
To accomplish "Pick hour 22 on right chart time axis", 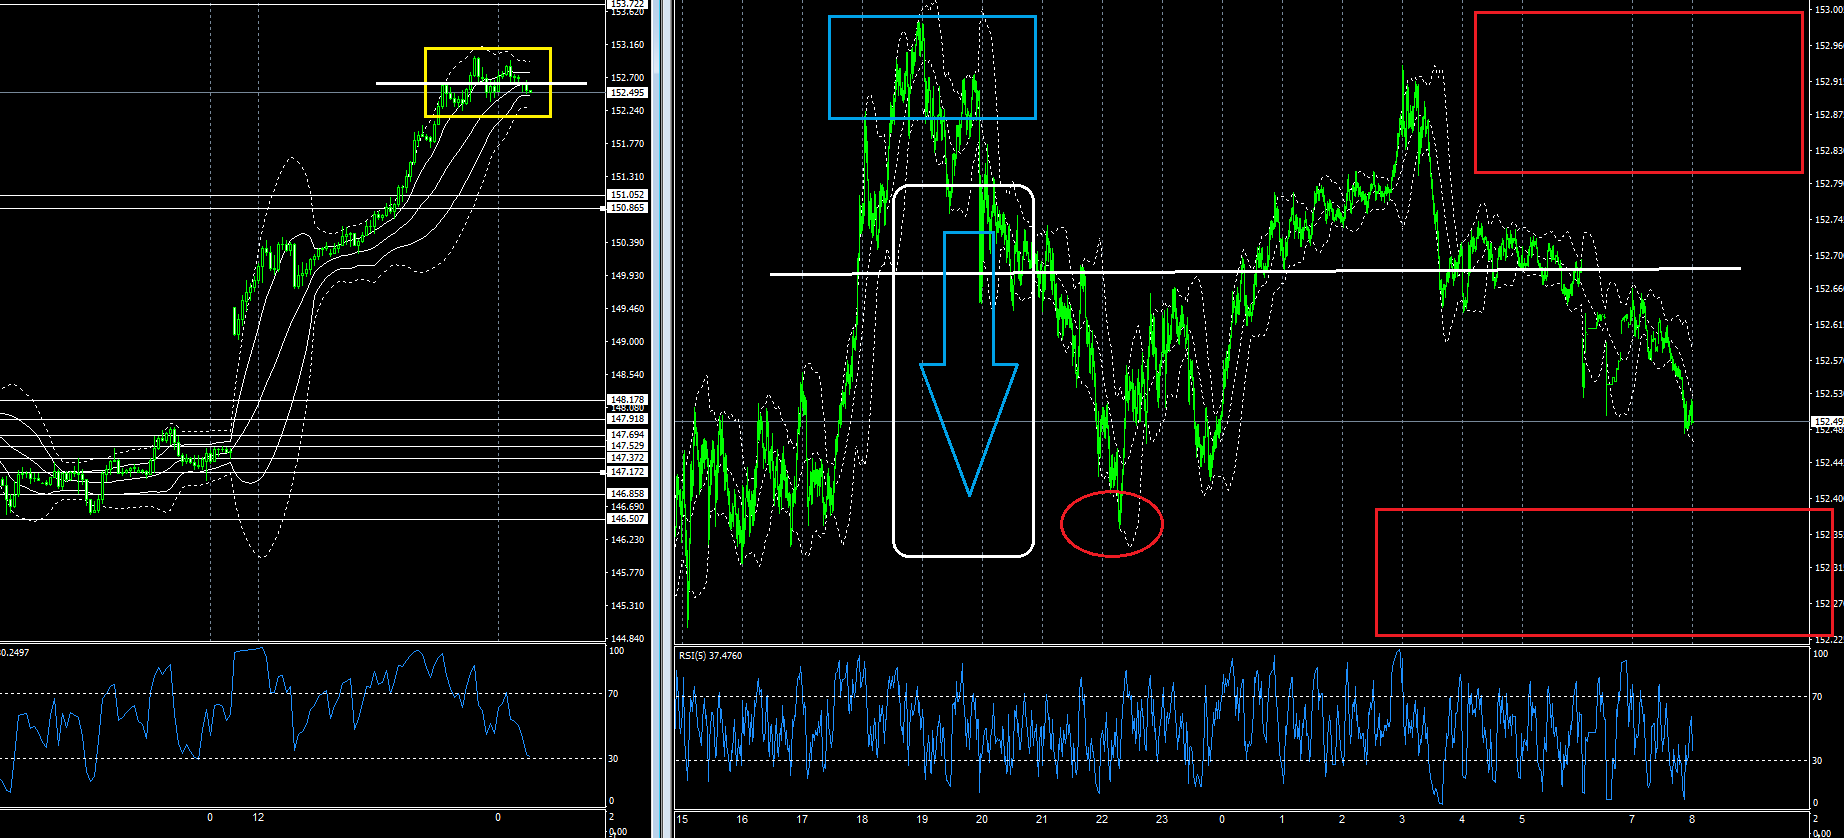I will (1102, 819).
